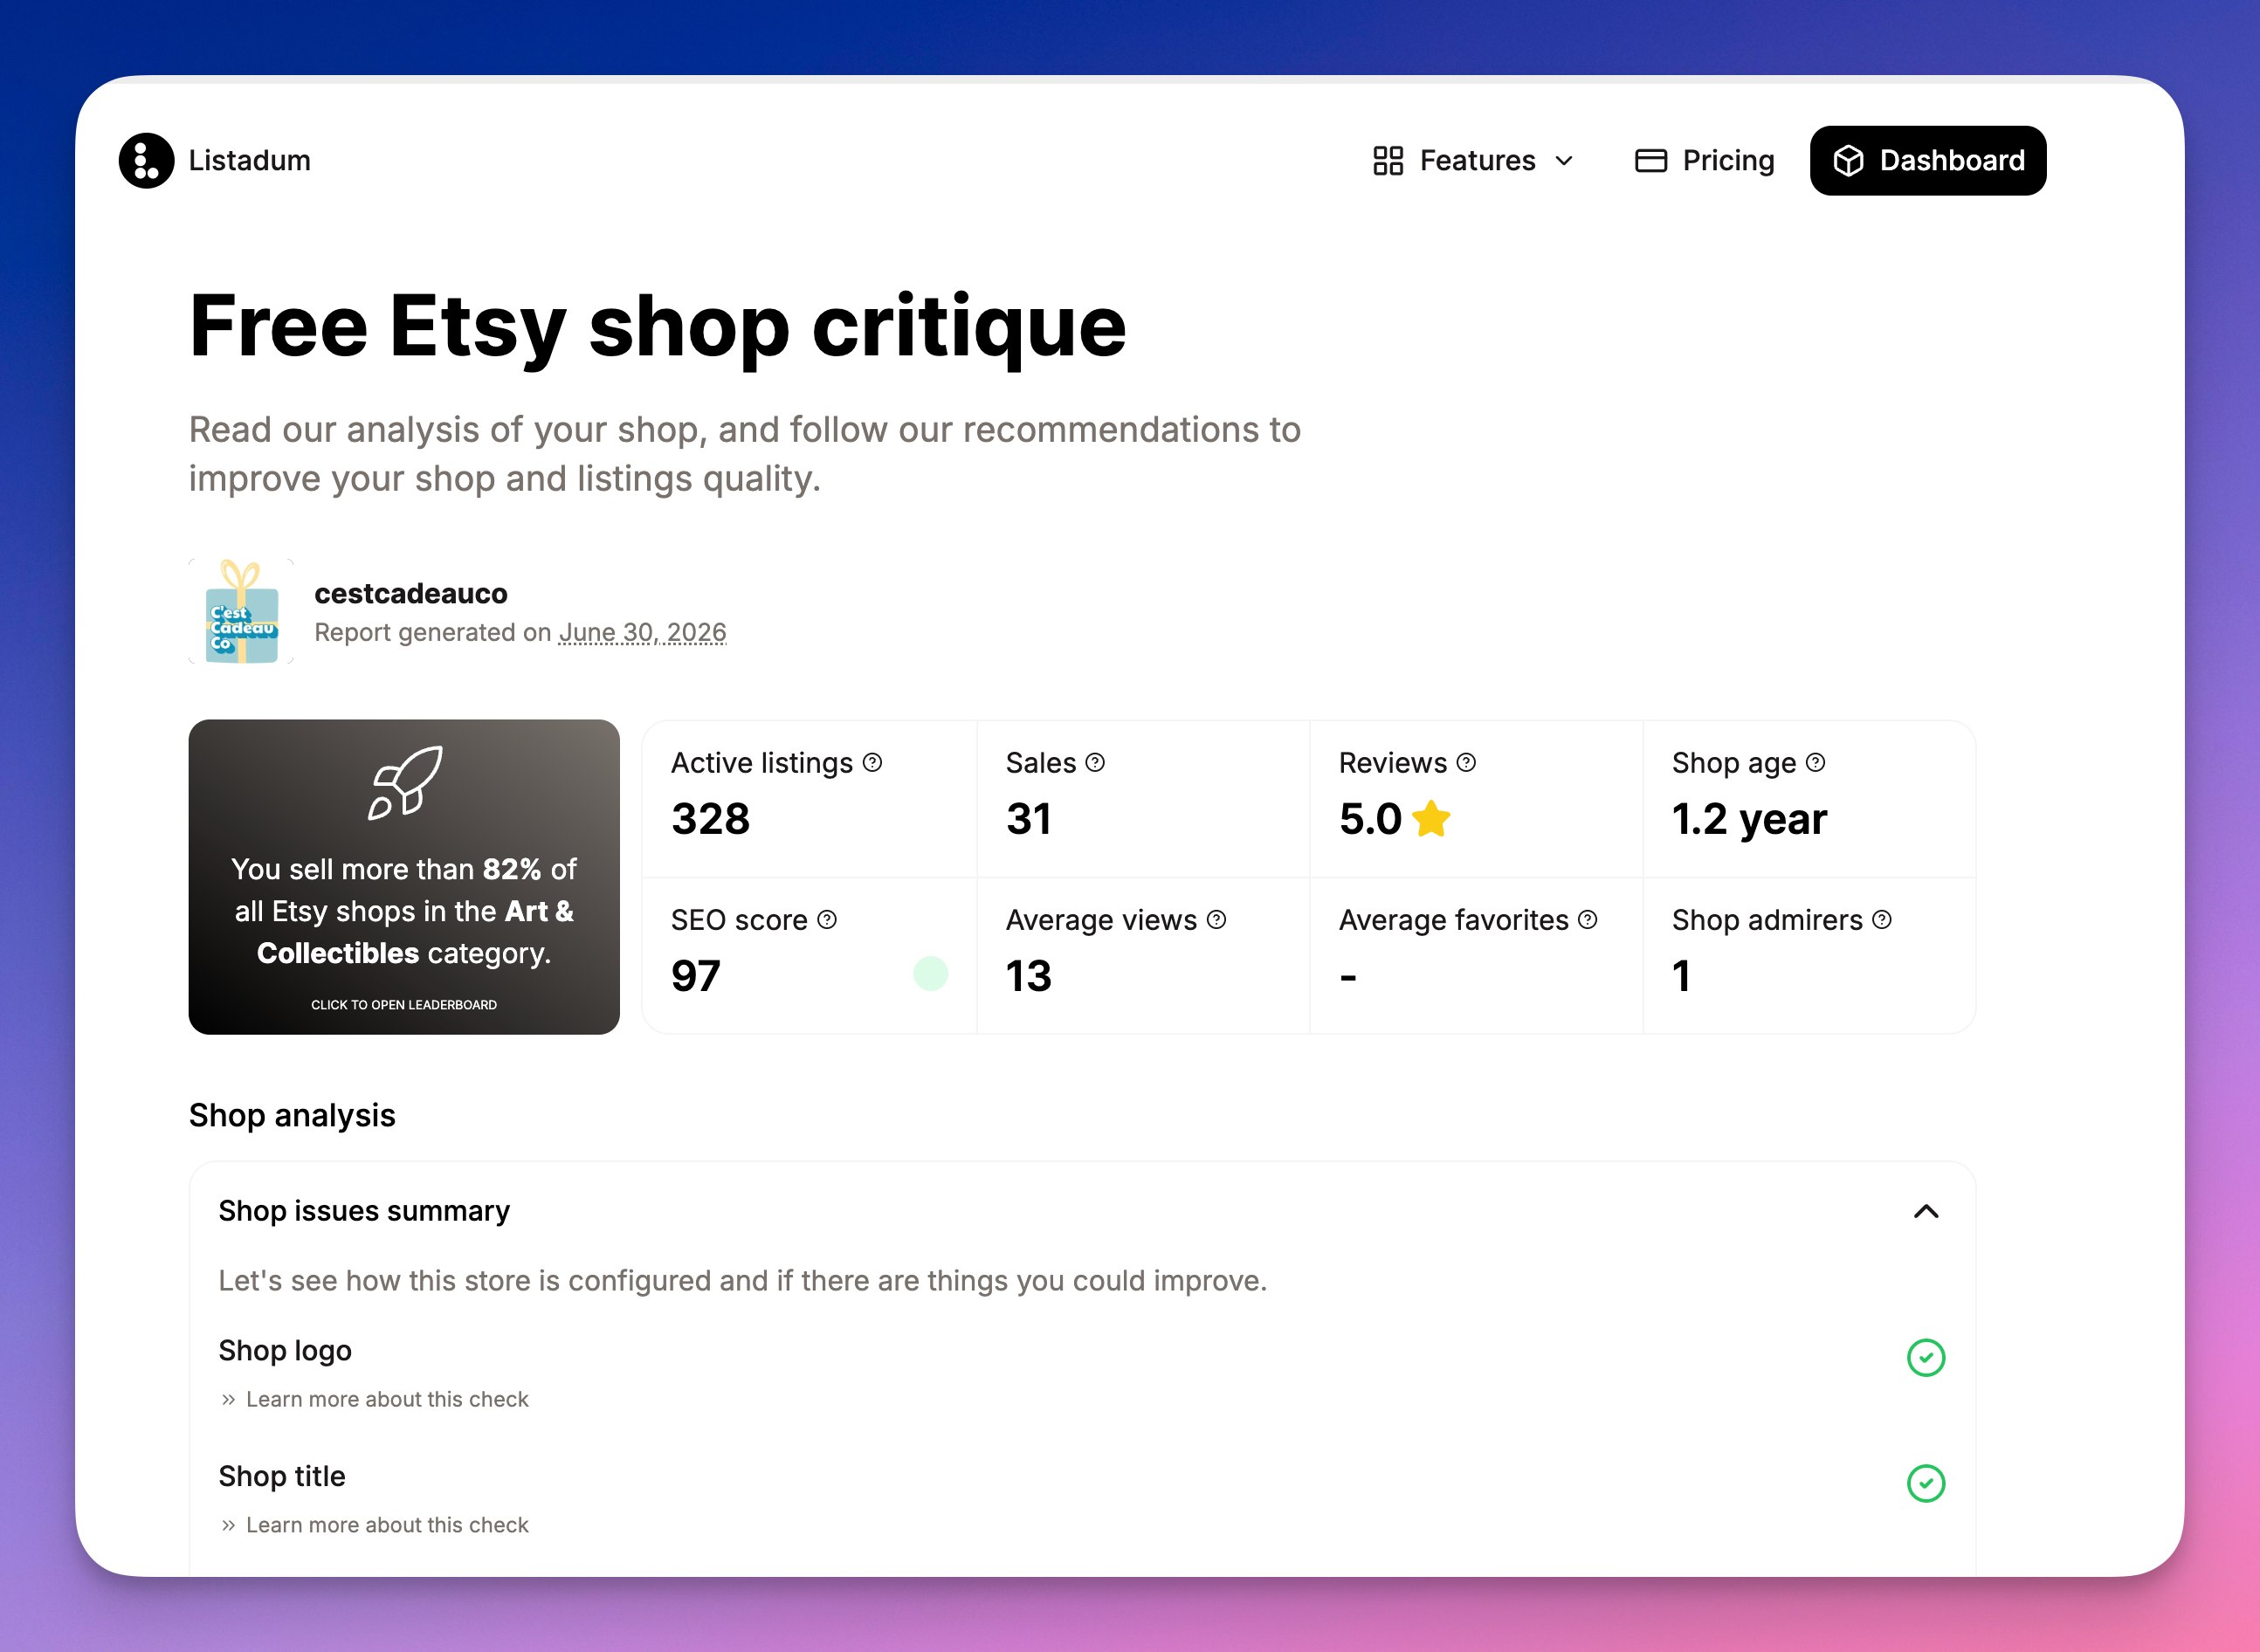The image size is (2260, 1652).
Task: Click the Average views value 13
Action: coord(1028,975)
